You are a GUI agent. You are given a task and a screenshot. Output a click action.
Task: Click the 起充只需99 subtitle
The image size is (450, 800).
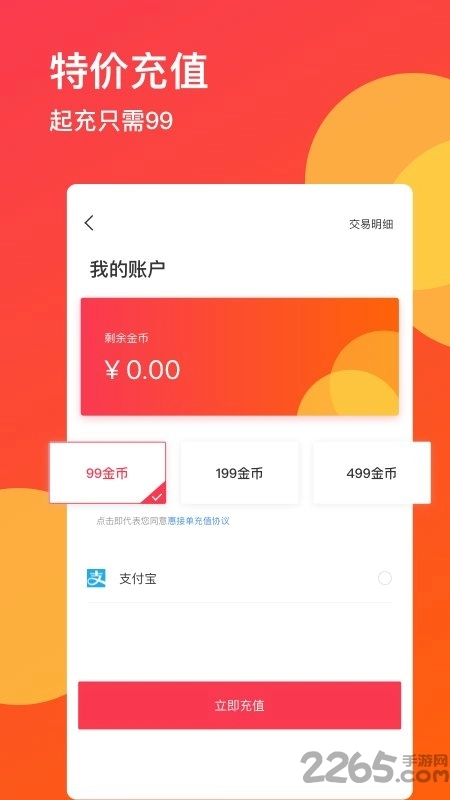pos(111,121)
